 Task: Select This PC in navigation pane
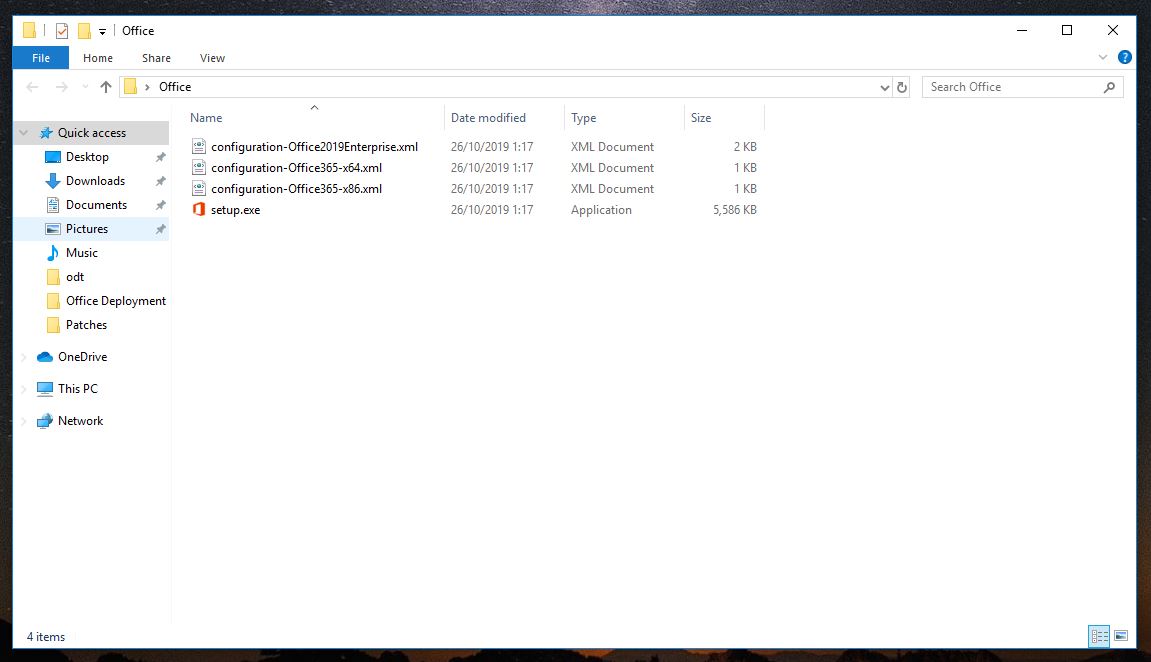click(77, 389)
